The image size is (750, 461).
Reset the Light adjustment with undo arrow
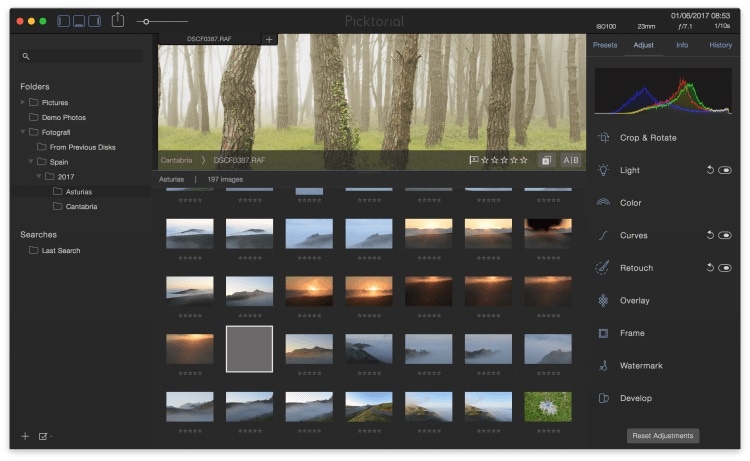pos(710,170)
